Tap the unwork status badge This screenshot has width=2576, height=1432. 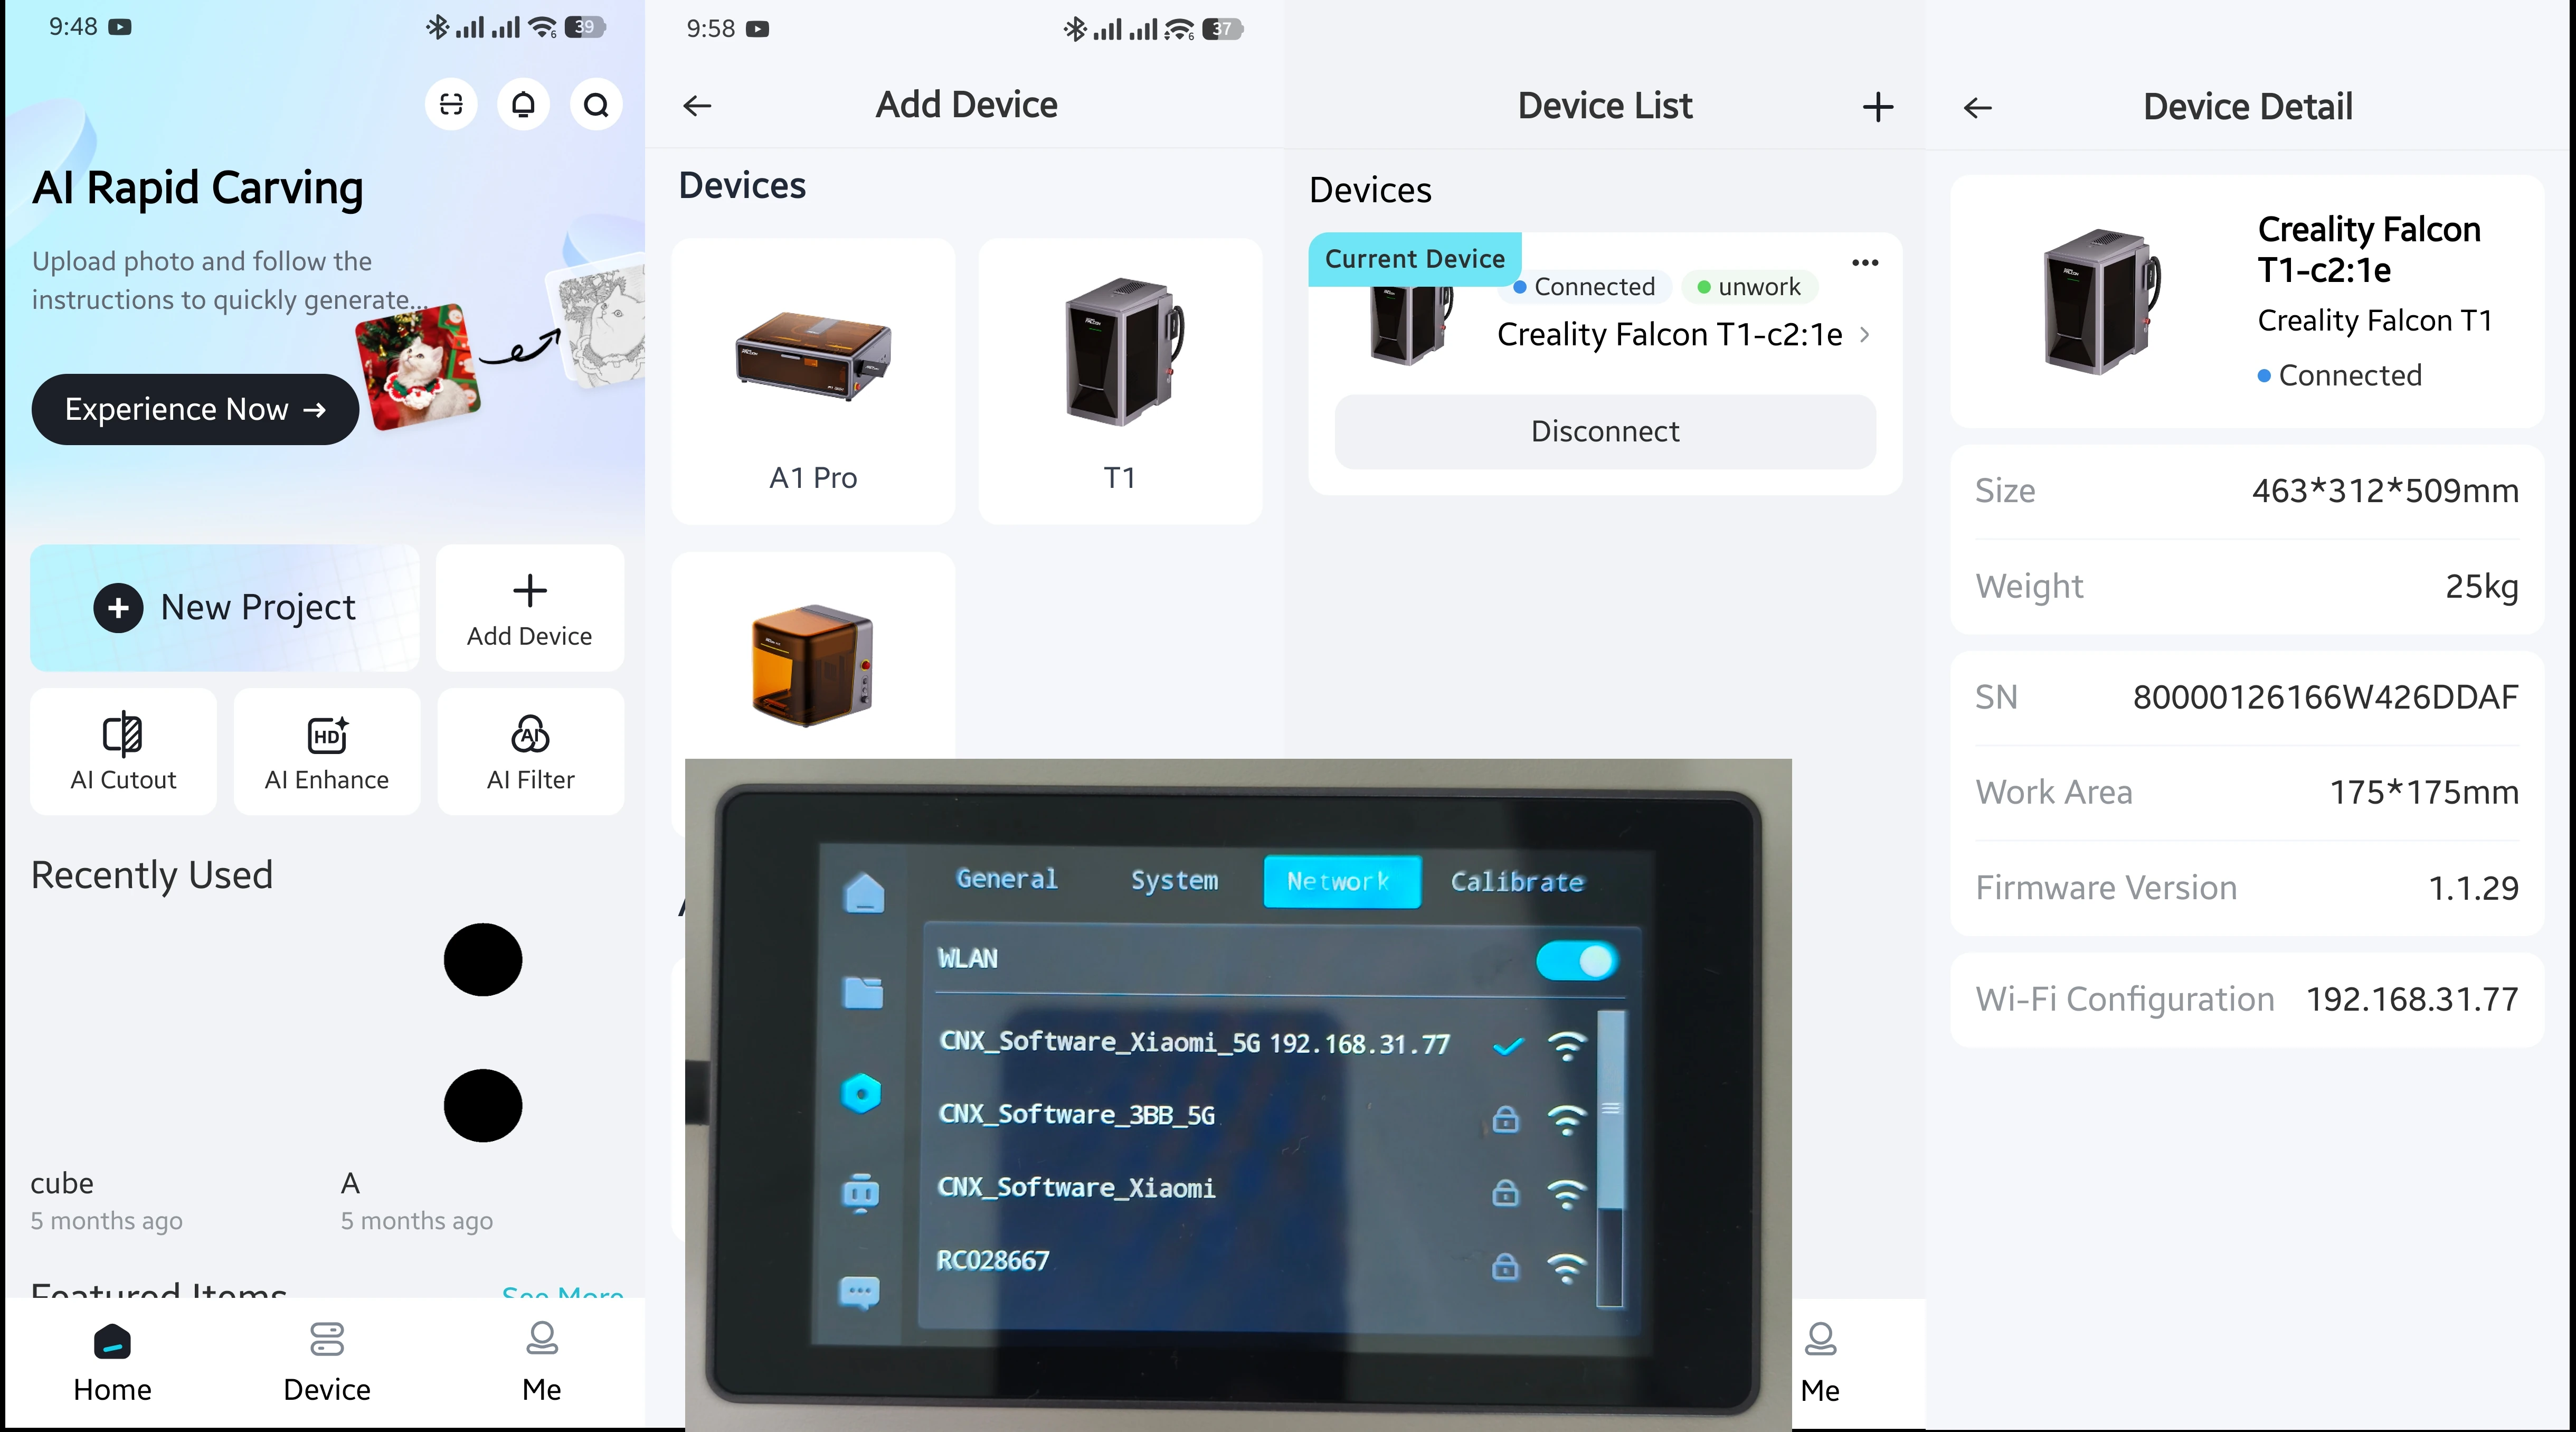click(x=1749, y=287)
